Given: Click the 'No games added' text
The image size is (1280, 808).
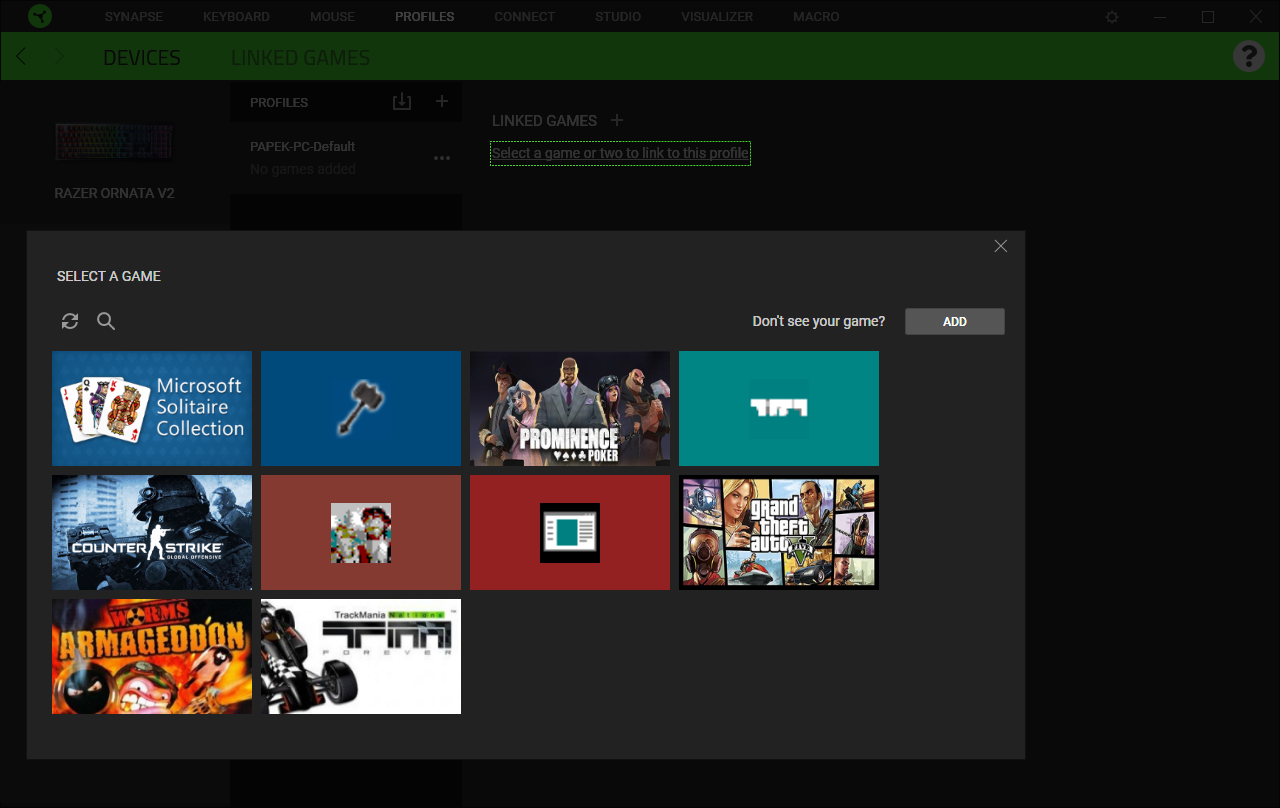Looking at the screenshot, I should pos(303,169).
